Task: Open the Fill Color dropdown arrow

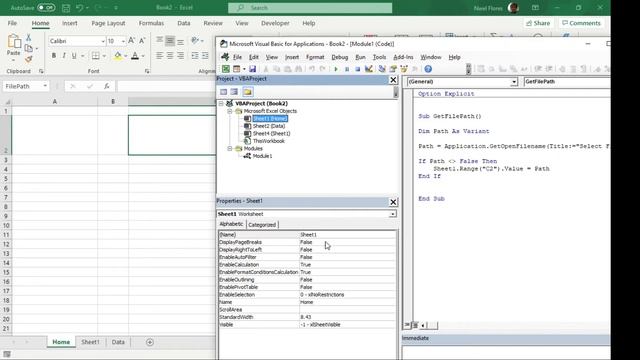Action: coord(125,56)
